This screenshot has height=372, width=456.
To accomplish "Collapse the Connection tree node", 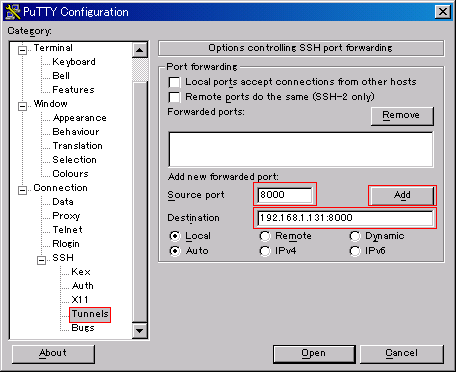I will (22, 190).
